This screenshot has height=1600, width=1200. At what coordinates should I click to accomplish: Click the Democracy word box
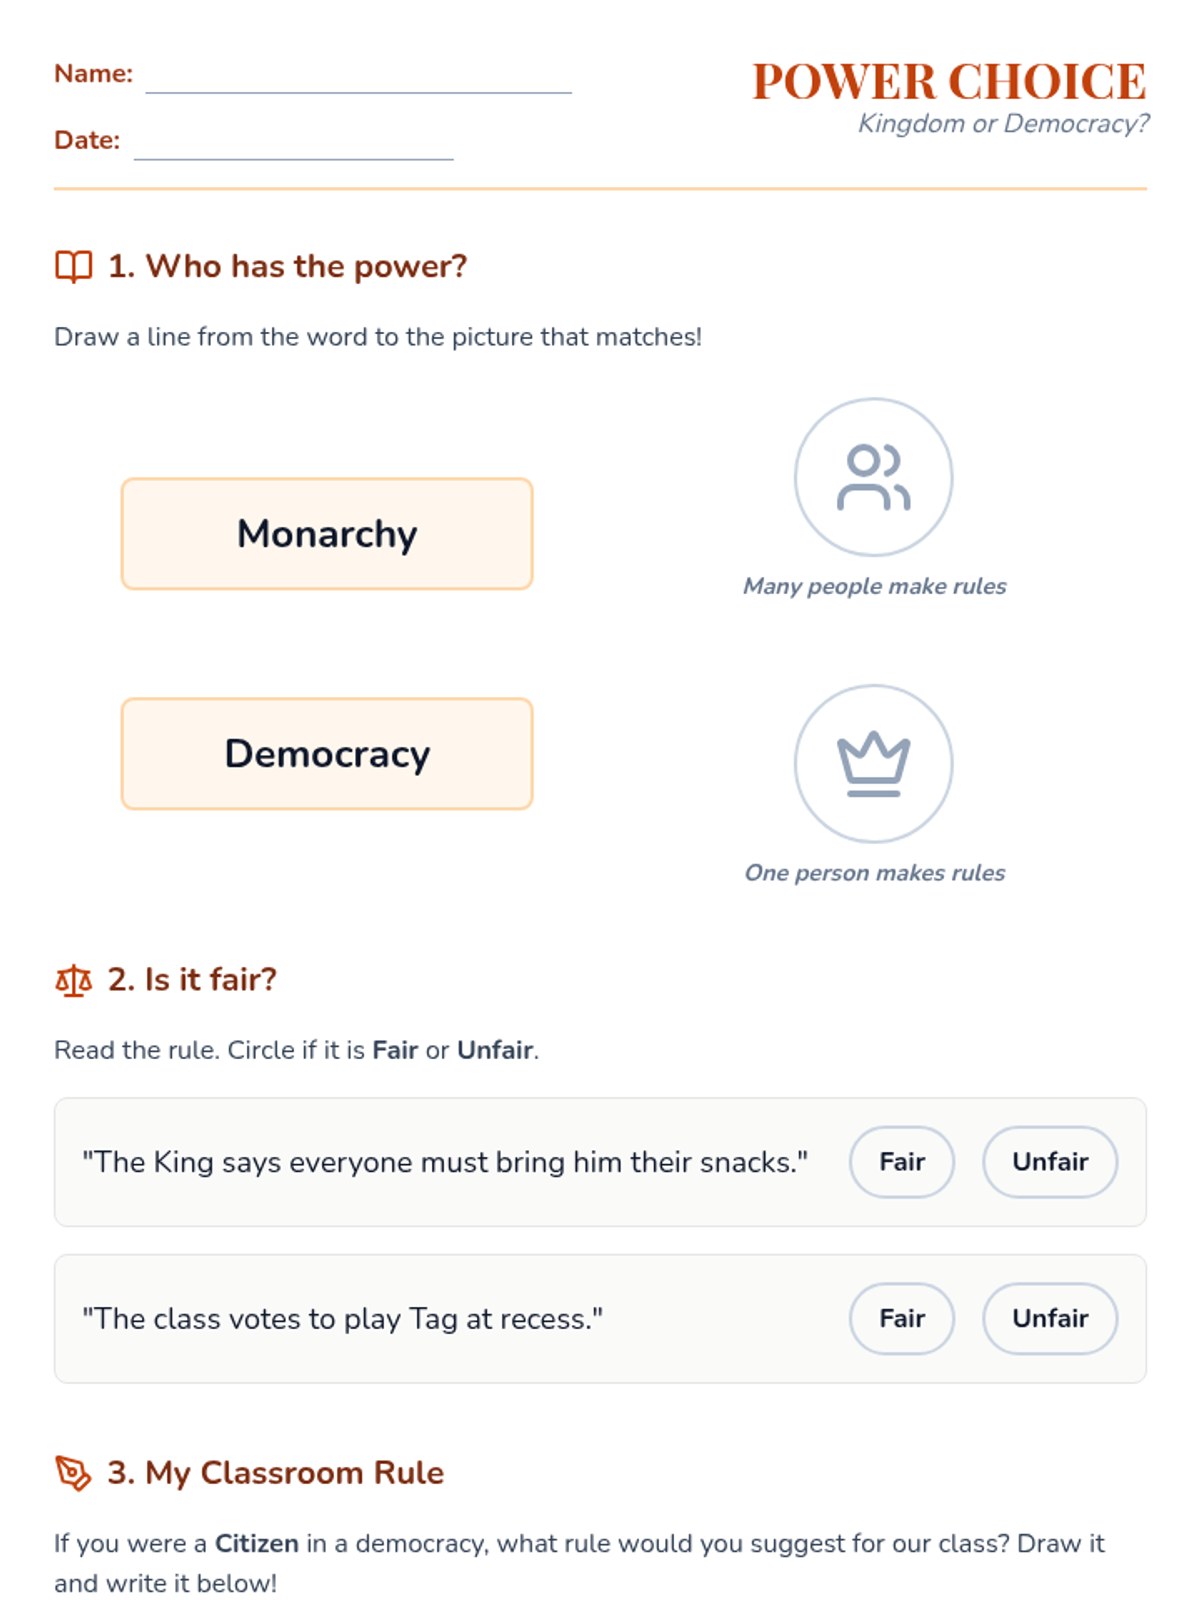pyautogui.click(x=327, y=754)
